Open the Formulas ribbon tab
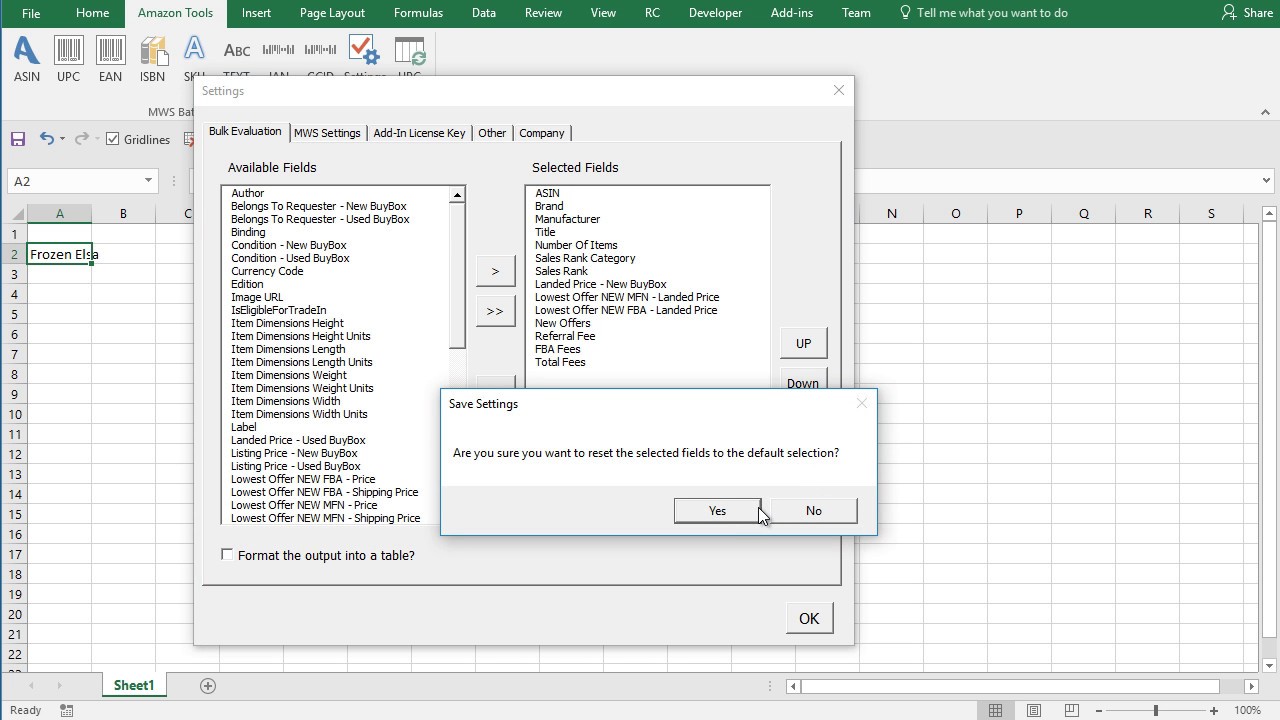Viewport: 1280px width, 720px height. pyautogui.click(x=418, y=13)
